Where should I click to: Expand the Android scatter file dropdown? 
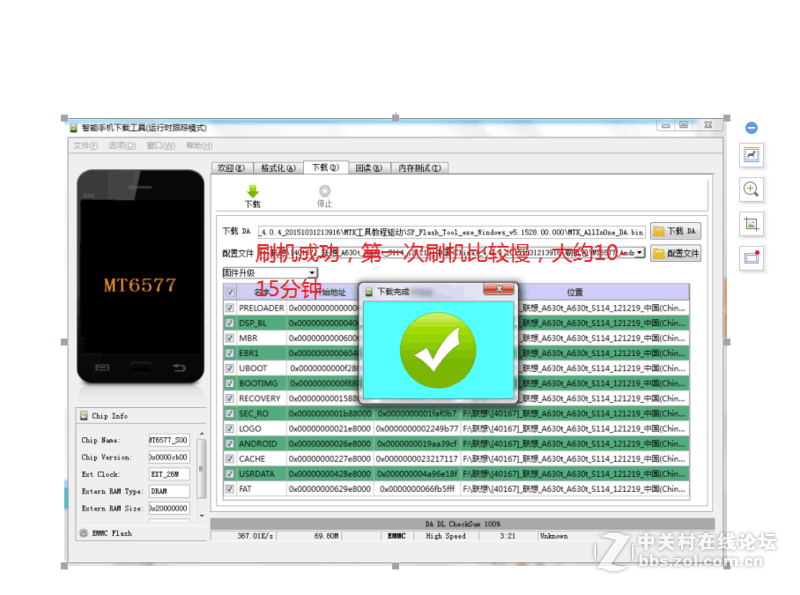637,252
